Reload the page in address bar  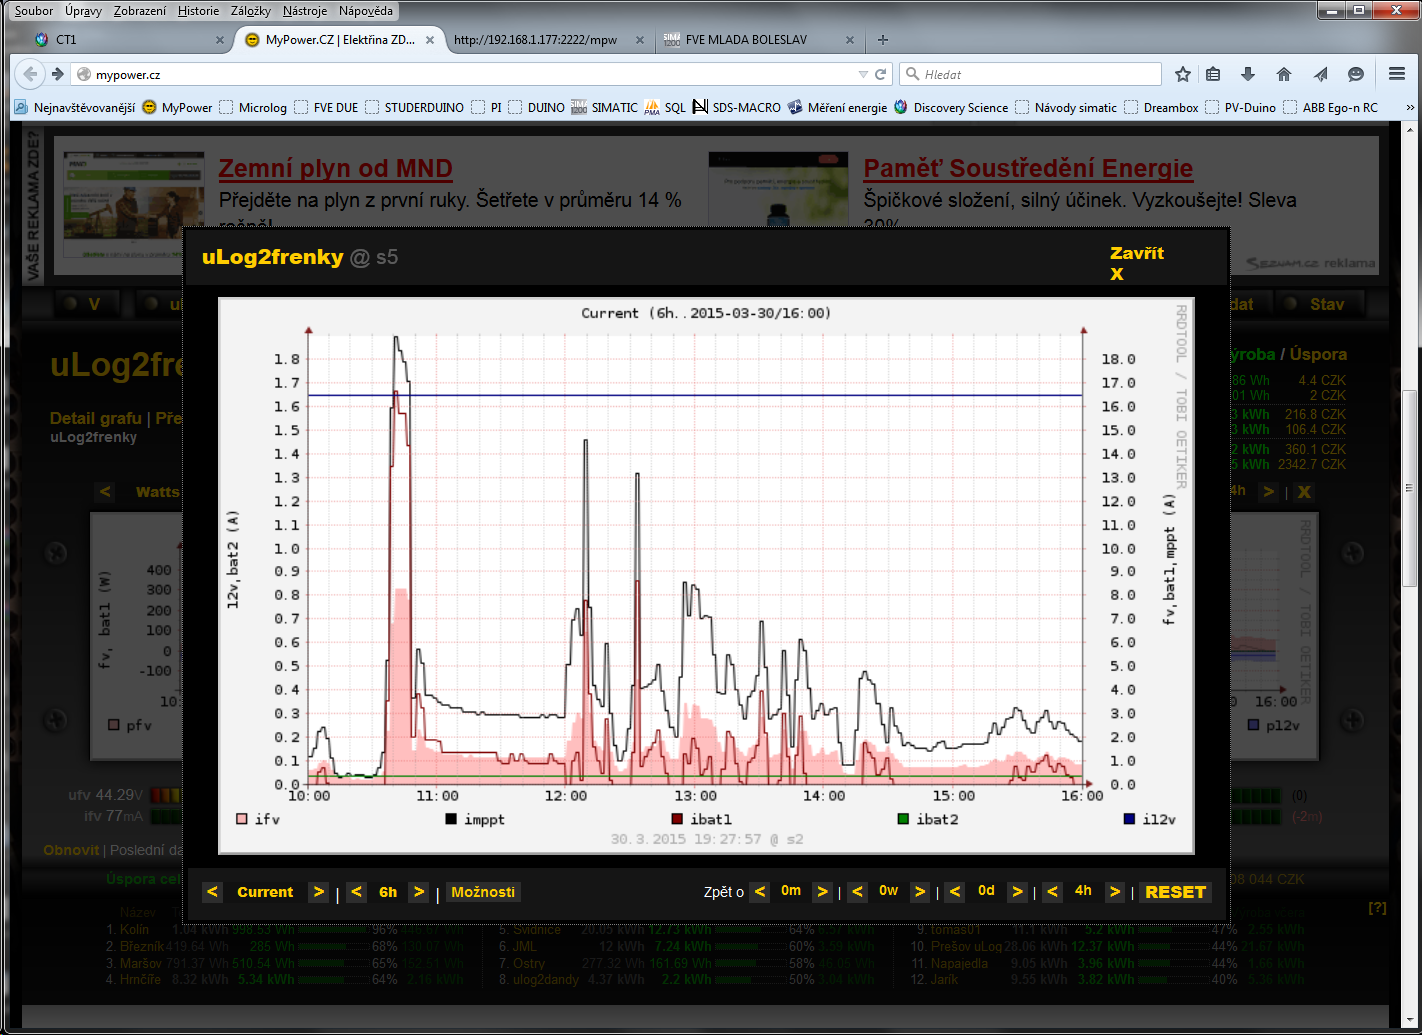[x=881, y=74]
